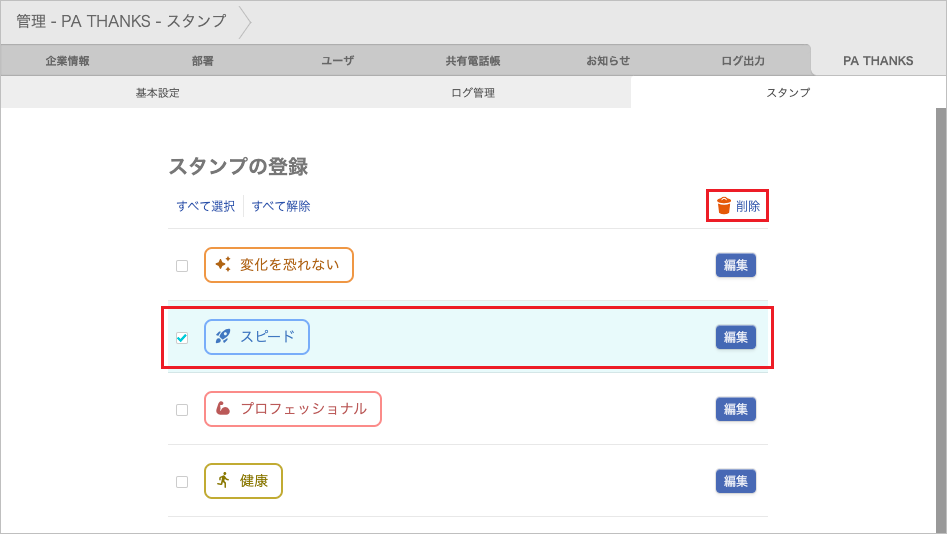Open the 共有電話帳 tab
Screen dimensions: 947x534
coord(473,60)
